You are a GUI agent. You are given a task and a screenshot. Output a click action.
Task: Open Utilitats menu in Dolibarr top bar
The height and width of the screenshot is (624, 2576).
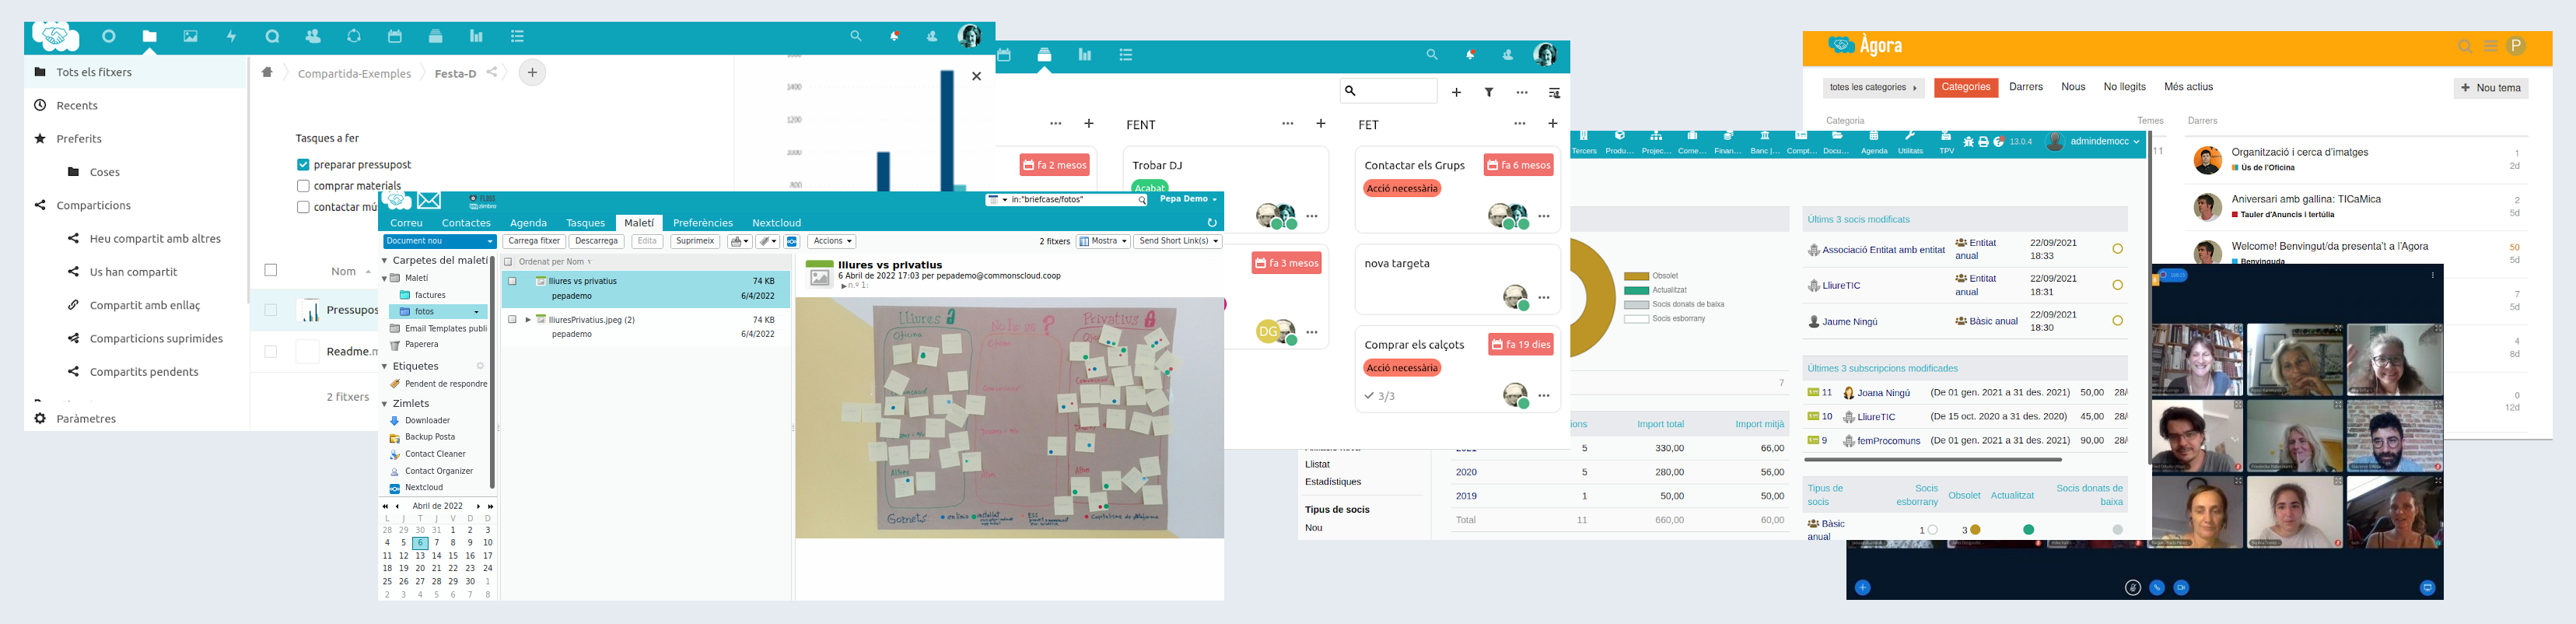pos(1910,142)
